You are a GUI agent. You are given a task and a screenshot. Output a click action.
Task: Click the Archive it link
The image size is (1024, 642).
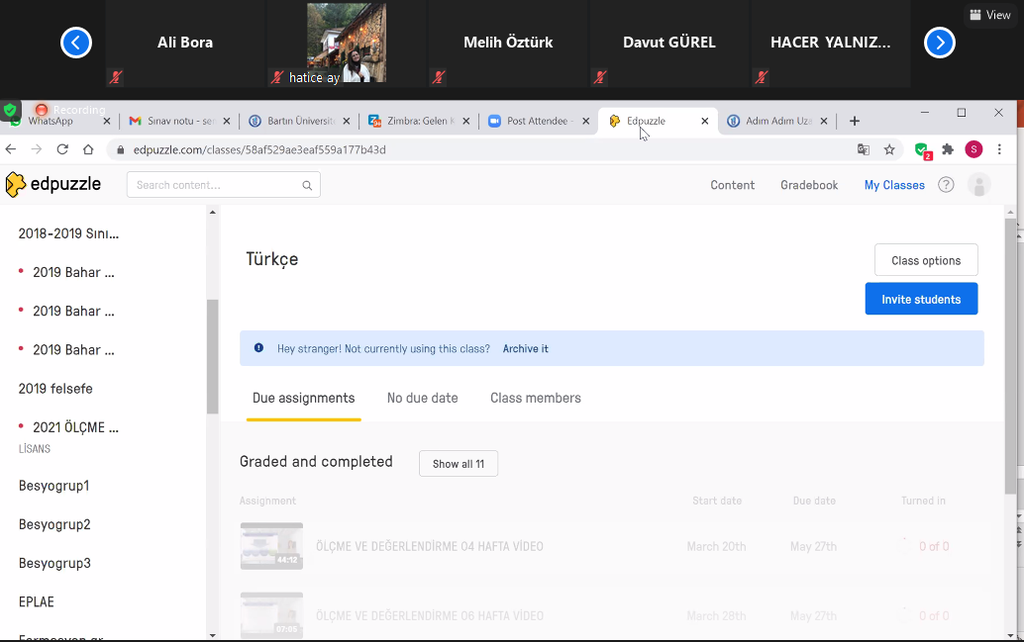pos(525,349)
